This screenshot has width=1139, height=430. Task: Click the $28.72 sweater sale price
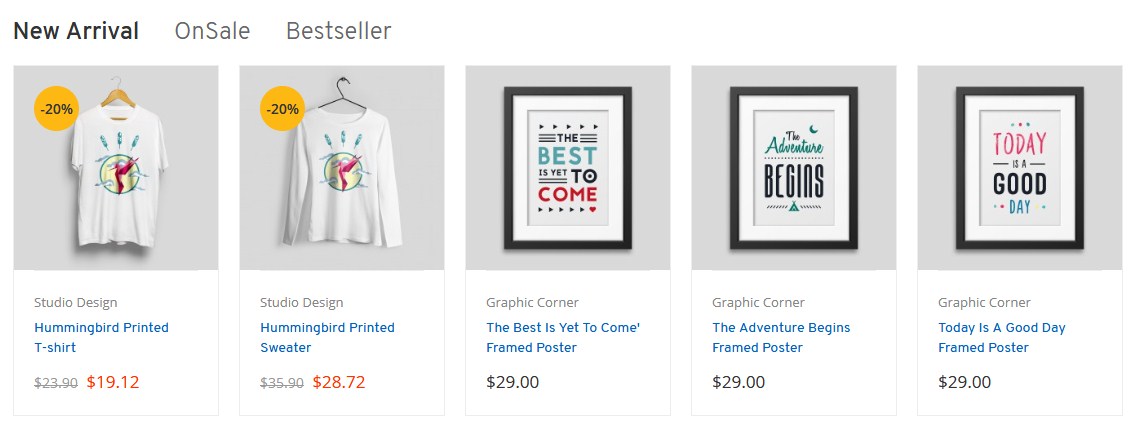(339, 382)
